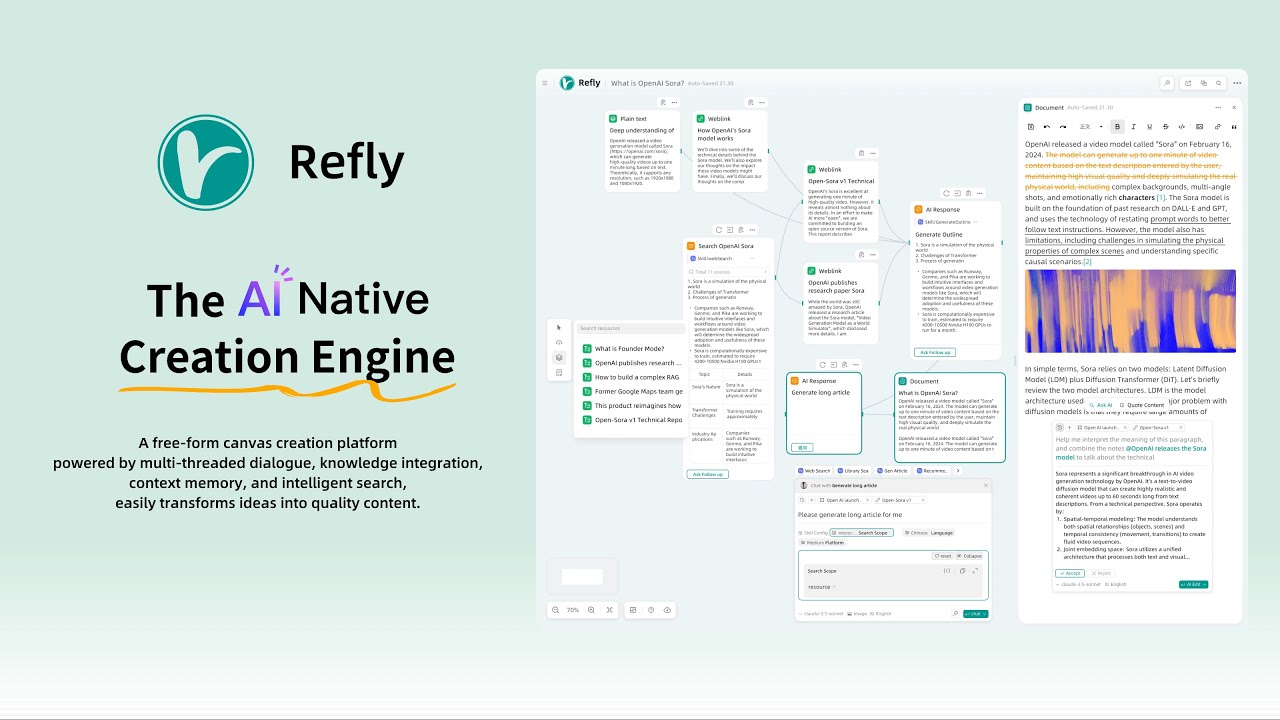Image resolution: width=1280 pixels, height=720 pixels.
Task: Rerun the Generate long article node
Action: tap(822, 364)
